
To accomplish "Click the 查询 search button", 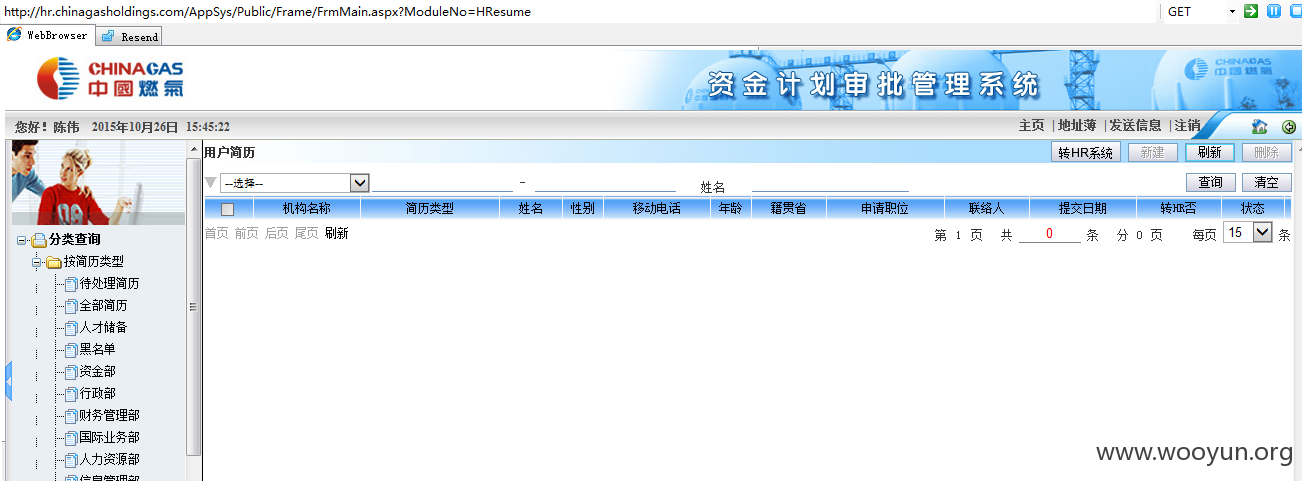I will click(x=1210, y=183).
